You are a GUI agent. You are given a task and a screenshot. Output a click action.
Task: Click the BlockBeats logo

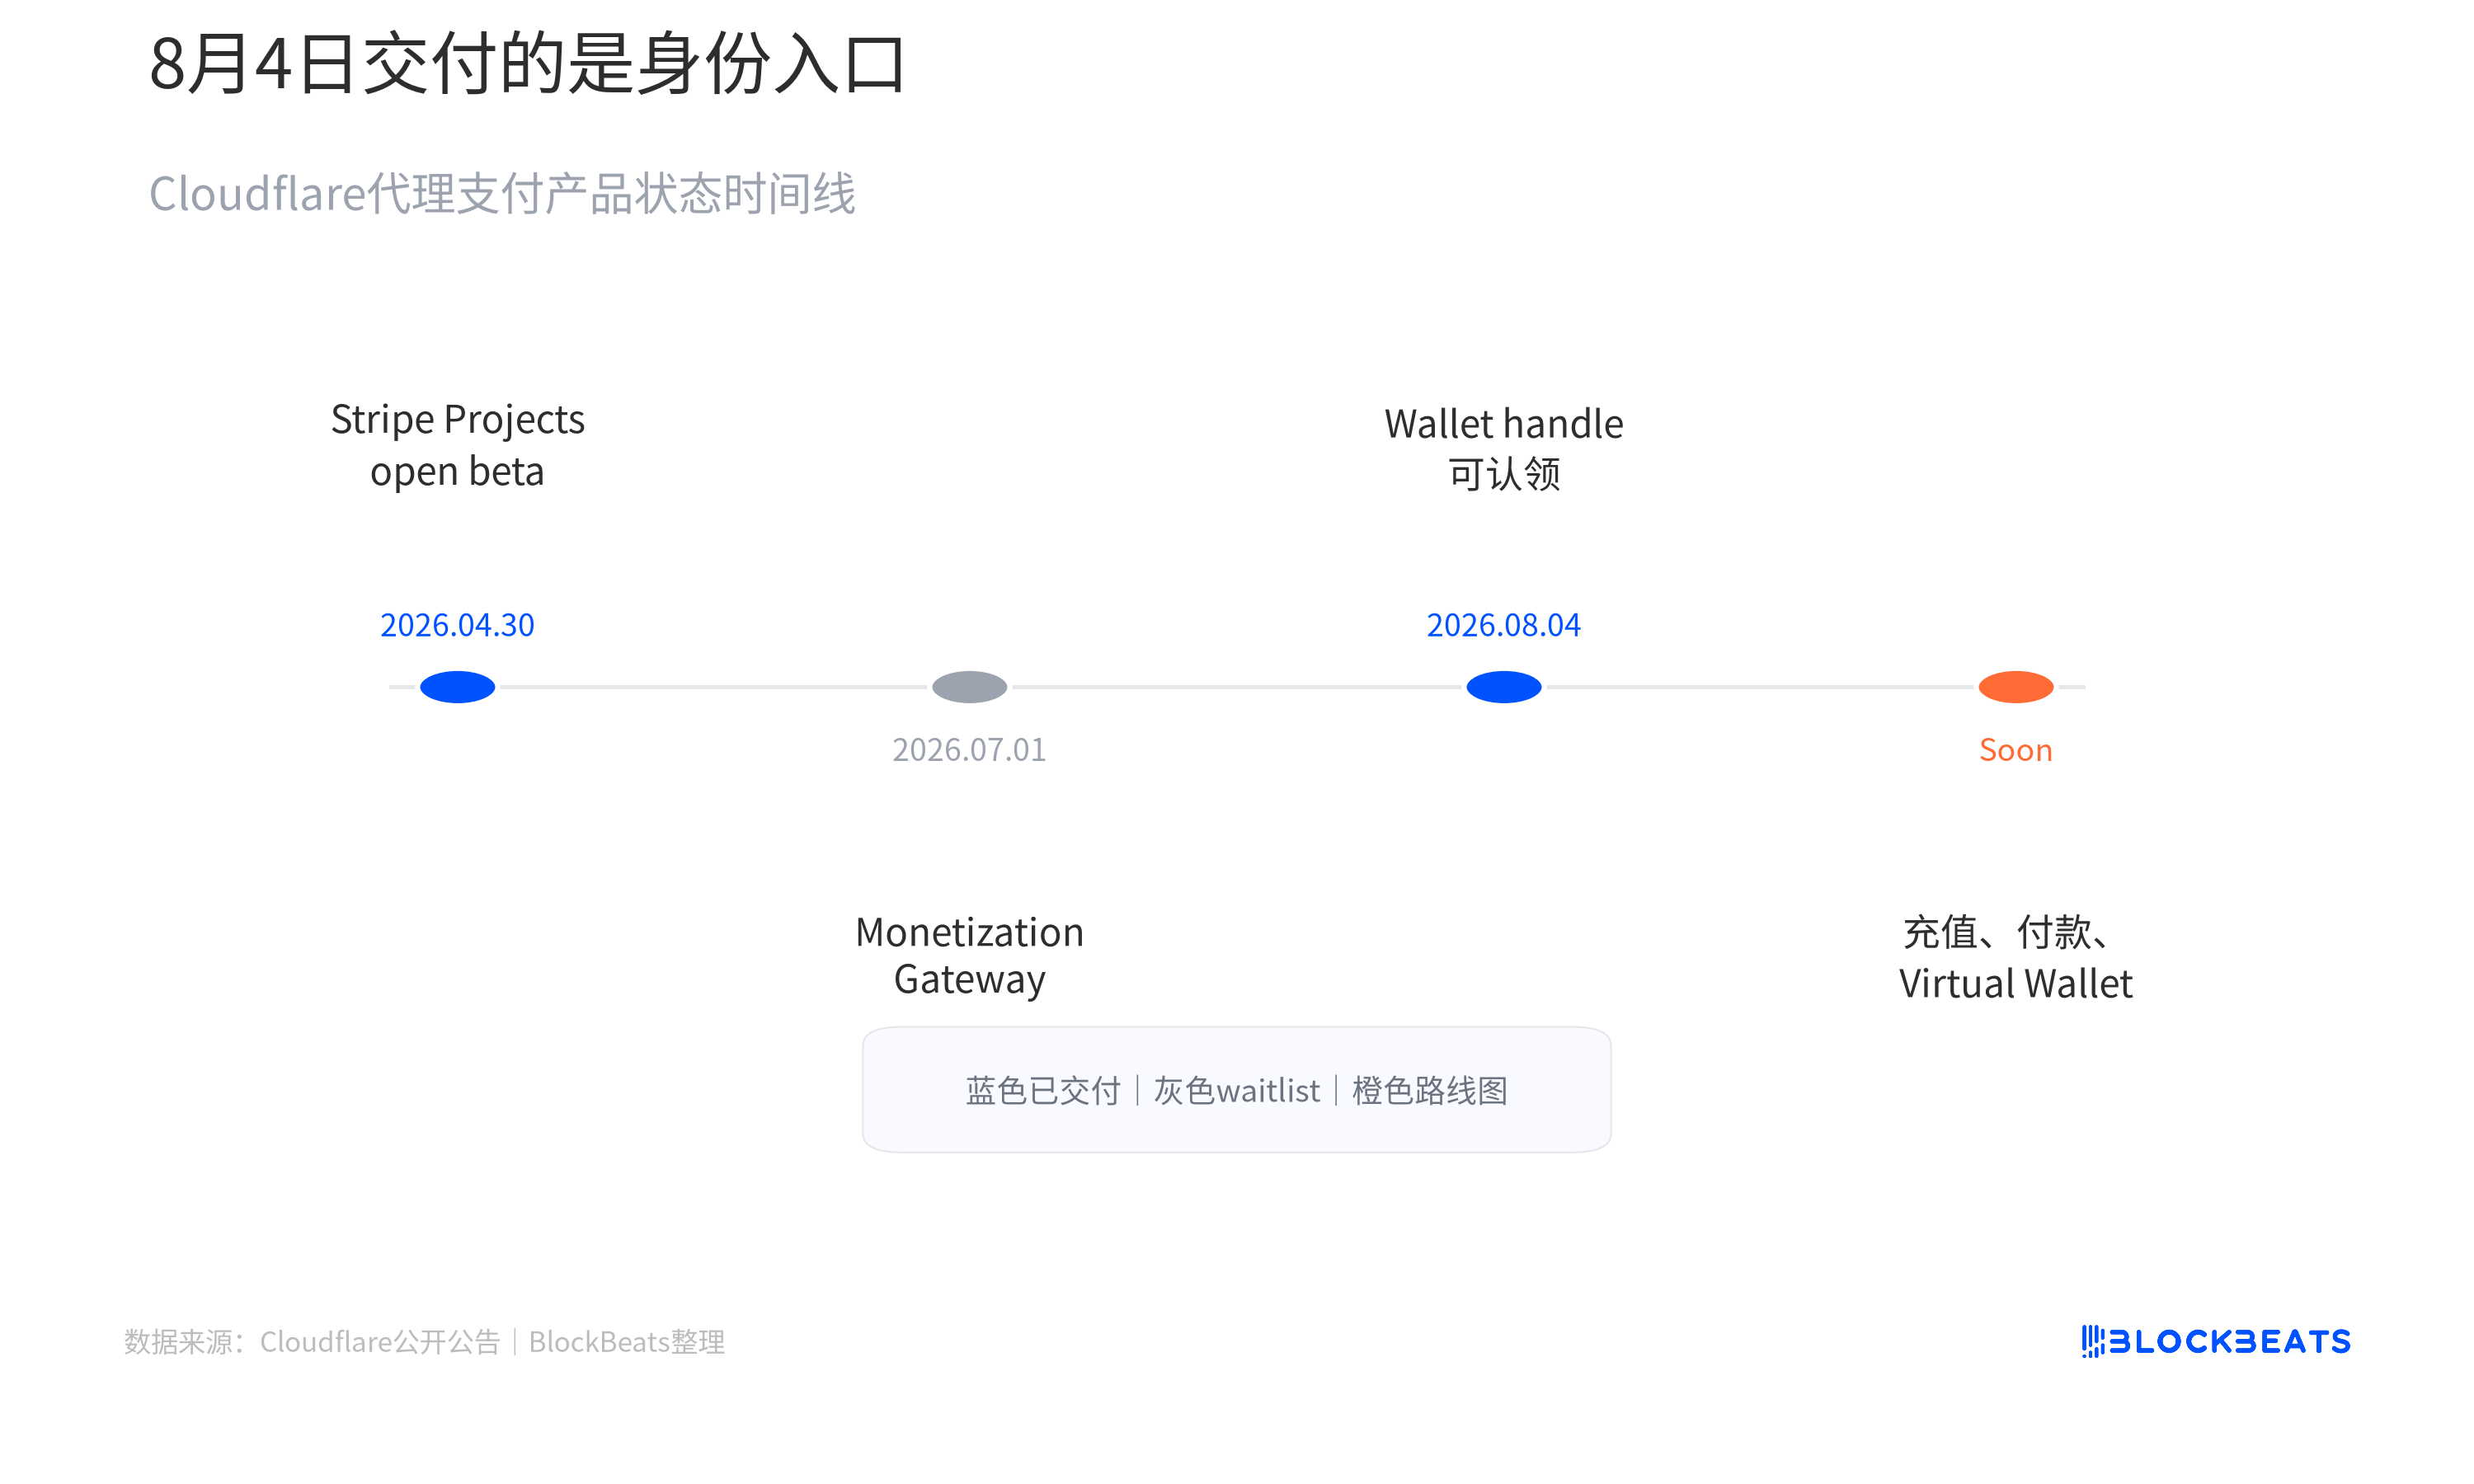tap(2215, 1341)
